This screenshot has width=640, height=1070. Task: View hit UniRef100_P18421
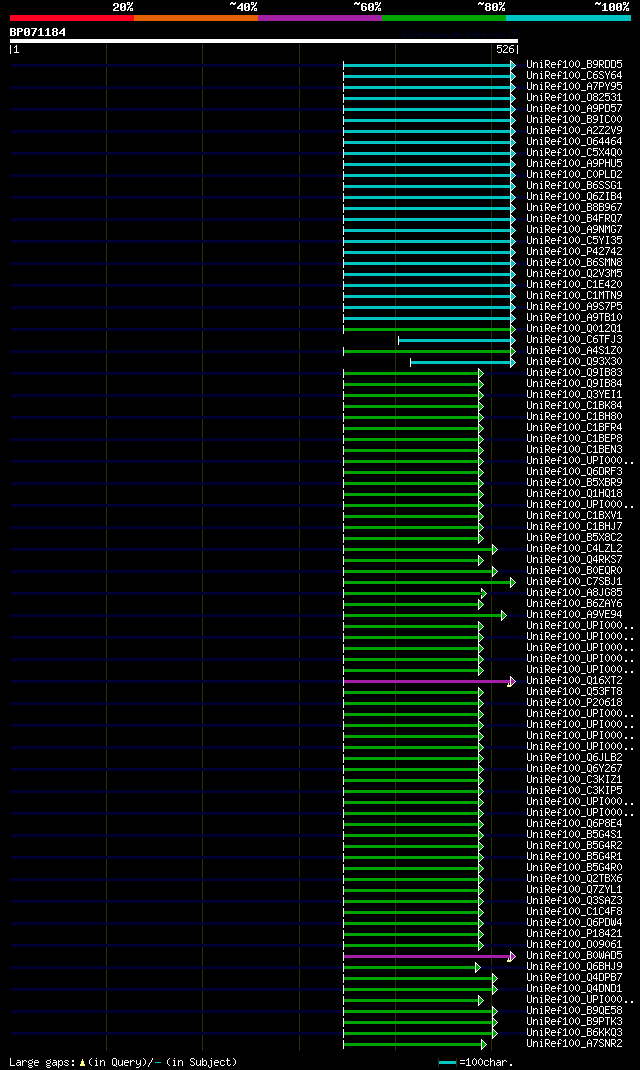[x=574, y=934]
